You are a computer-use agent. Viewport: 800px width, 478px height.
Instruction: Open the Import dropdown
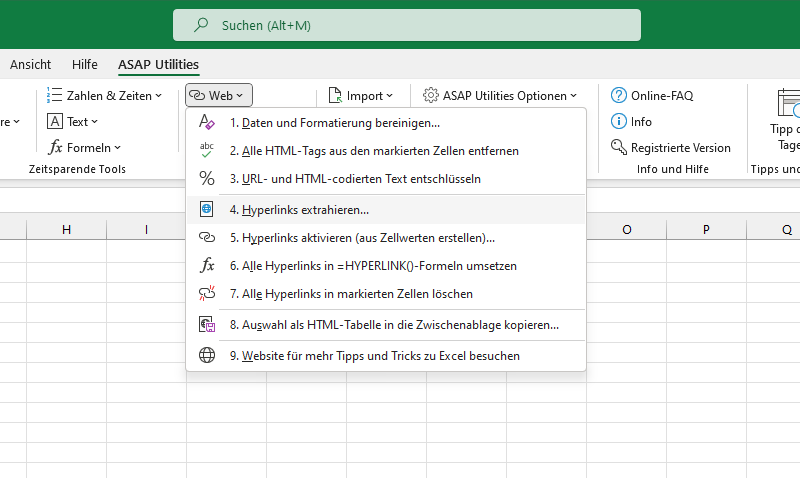389,95
